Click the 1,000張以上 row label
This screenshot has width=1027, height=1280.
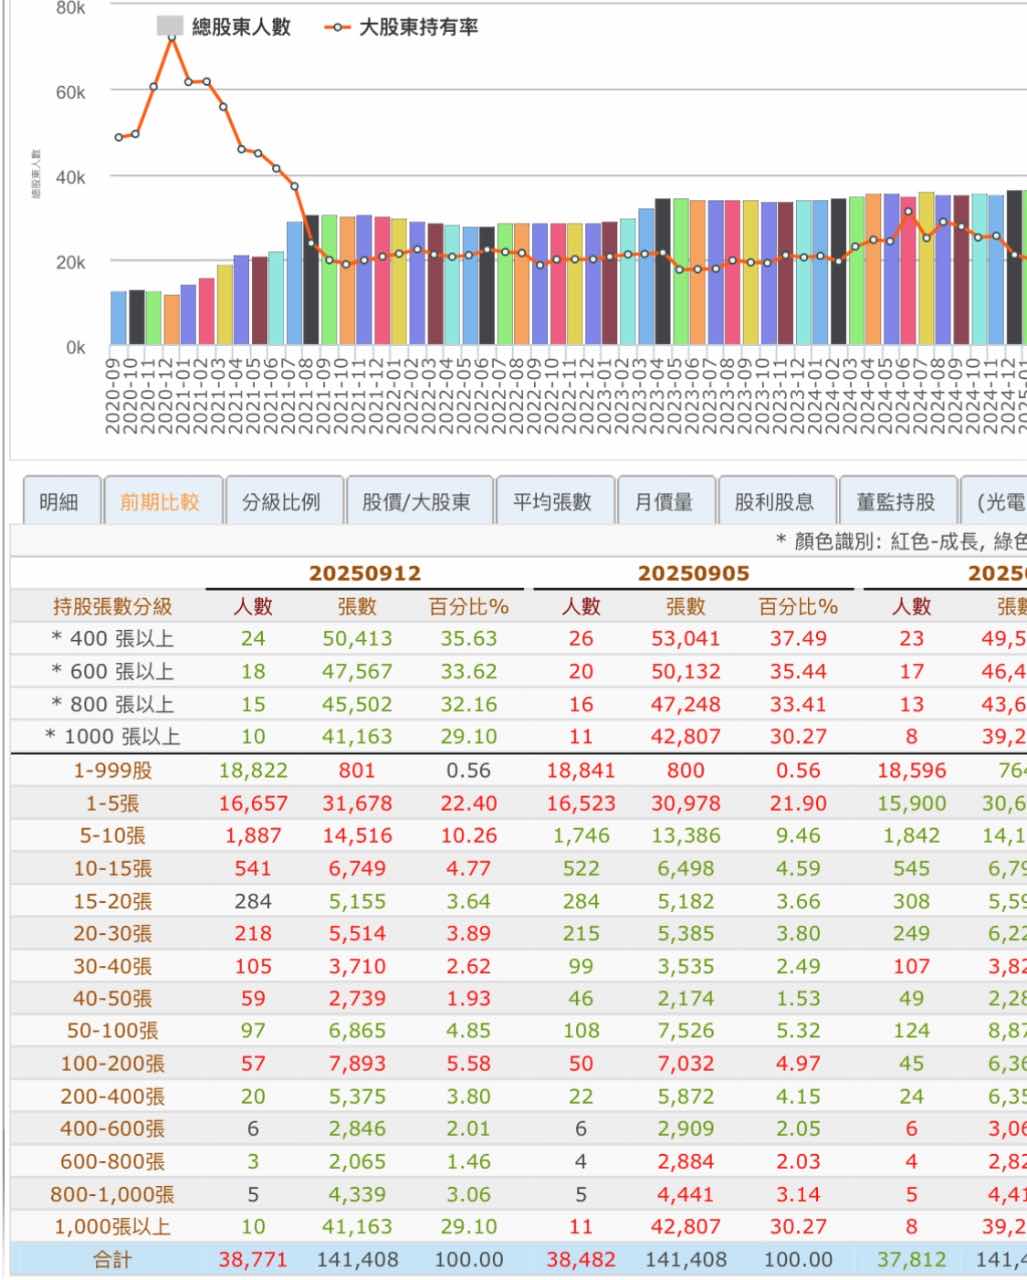pos(113,1226)
